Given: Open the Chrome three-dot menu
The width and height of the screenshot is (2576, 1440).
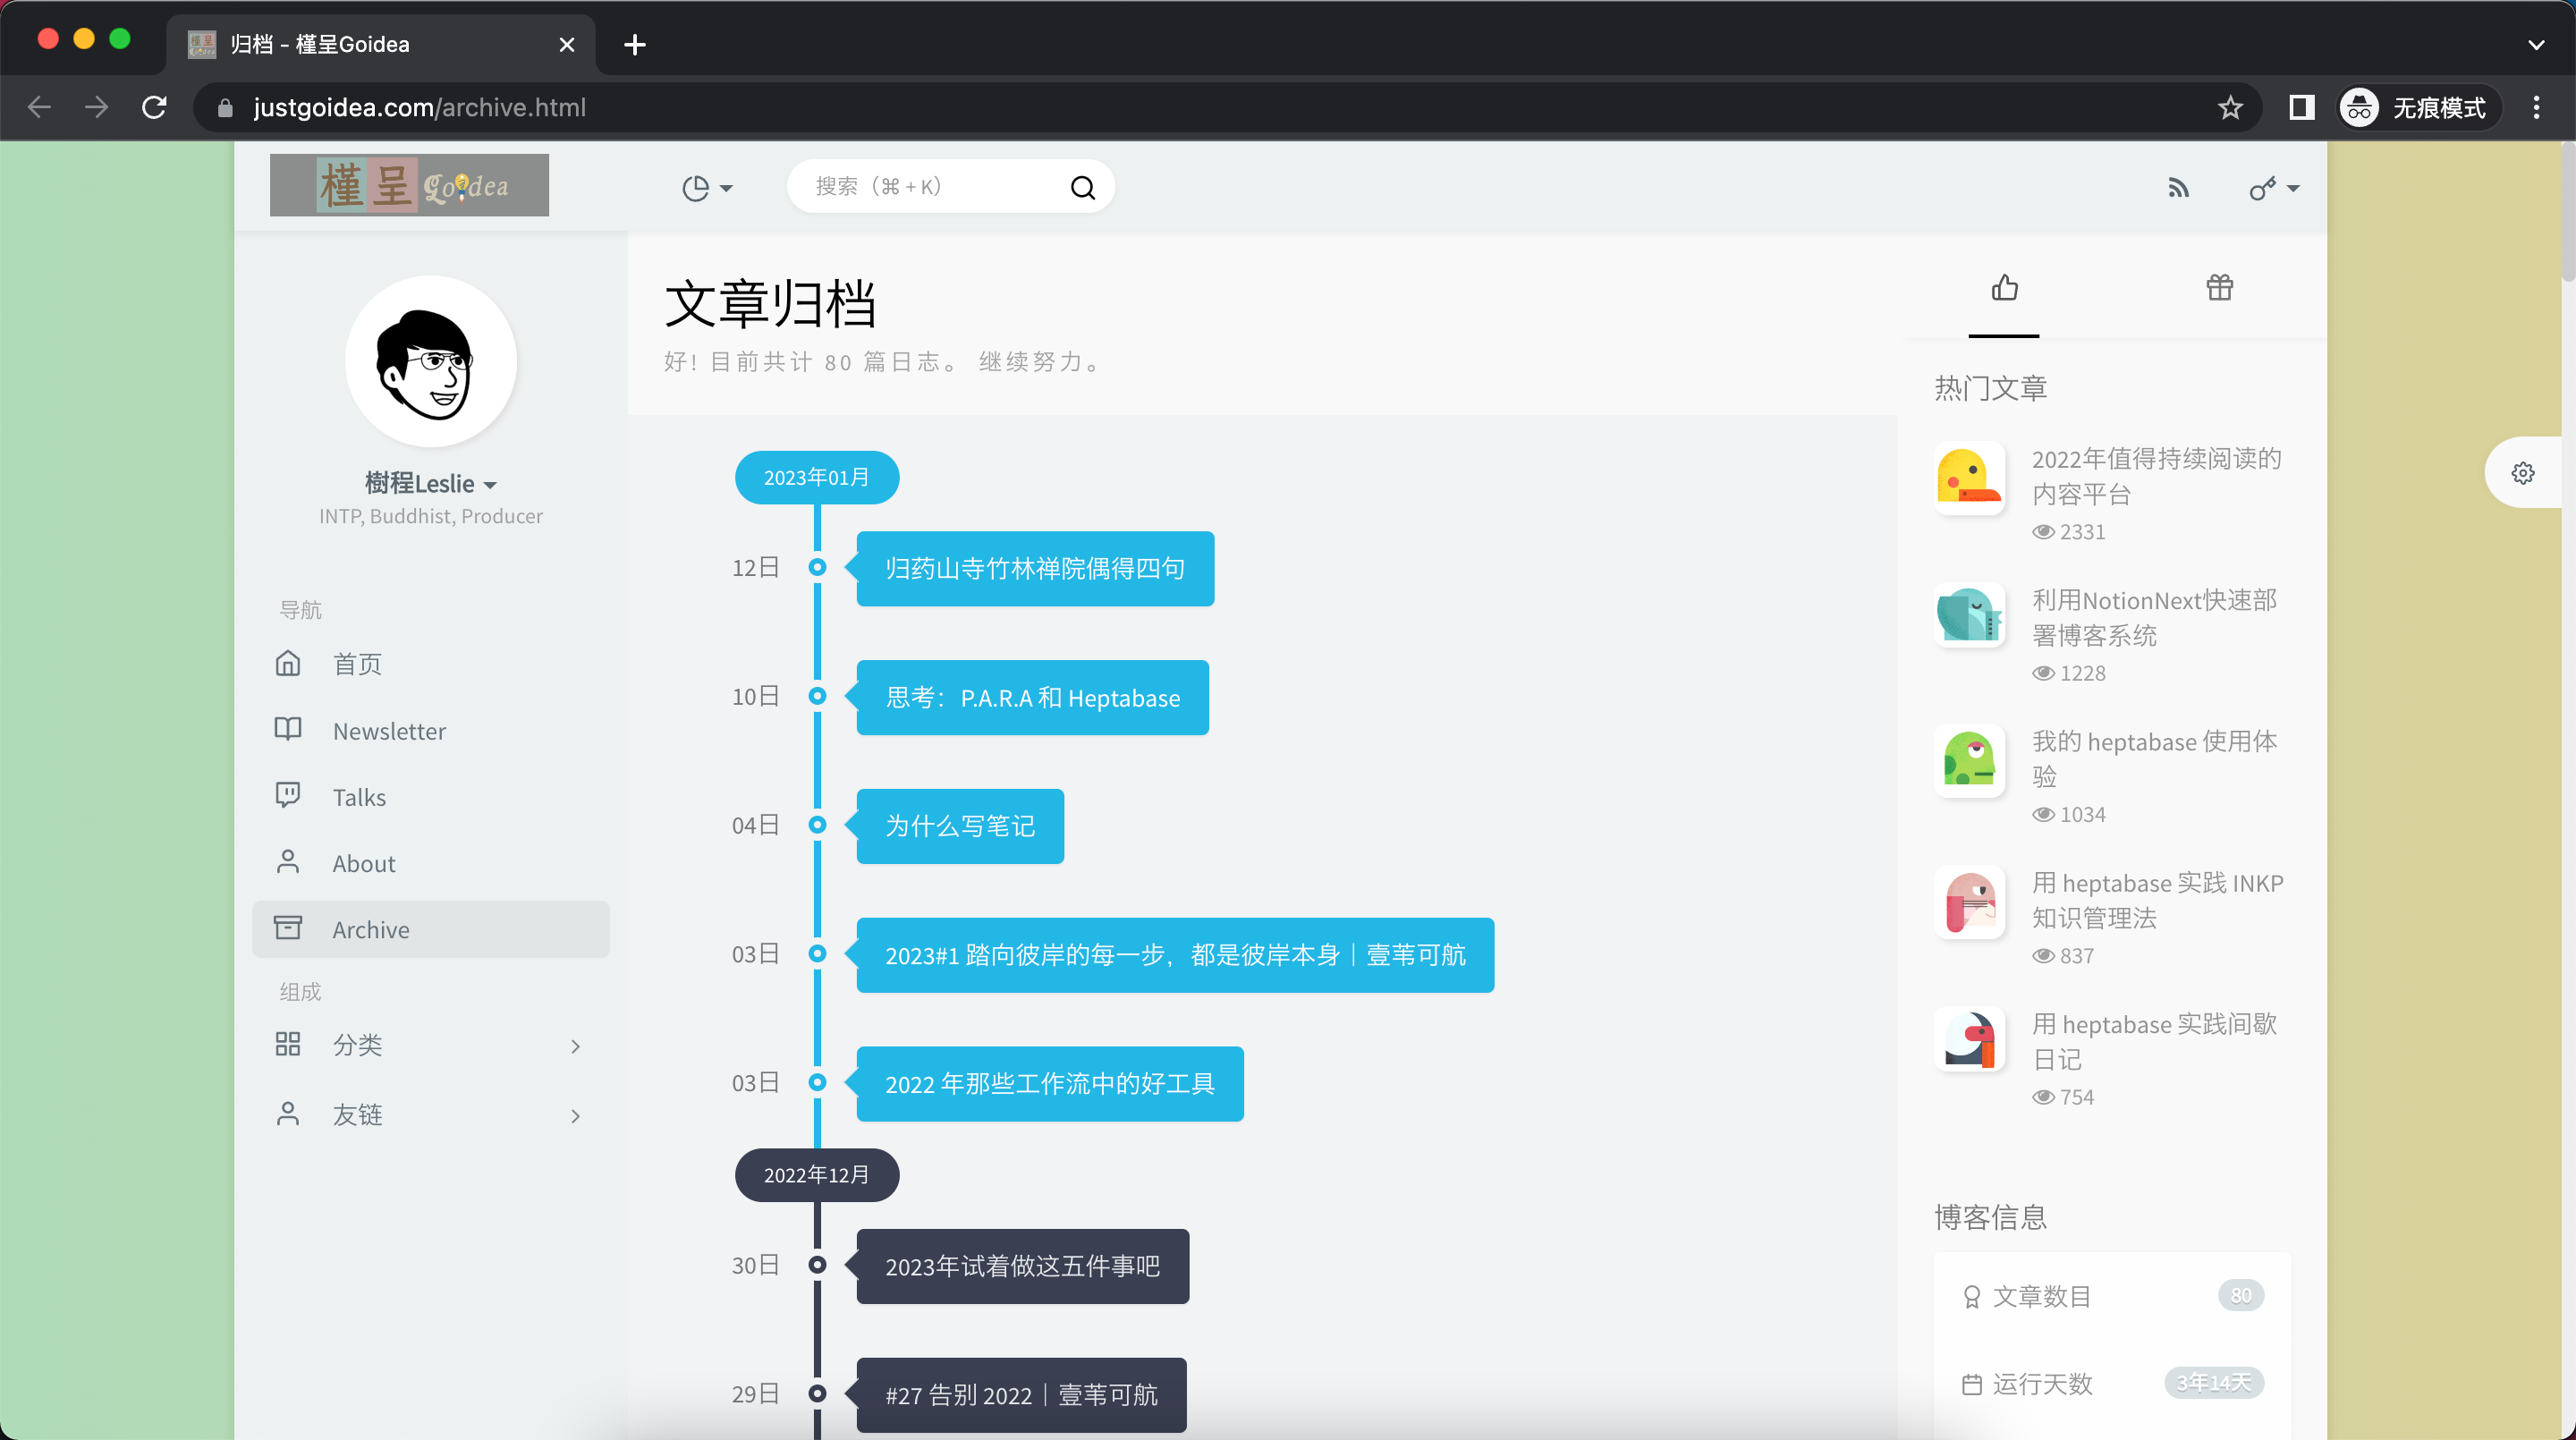Looking at the screenshot, I should (2536, 107).
